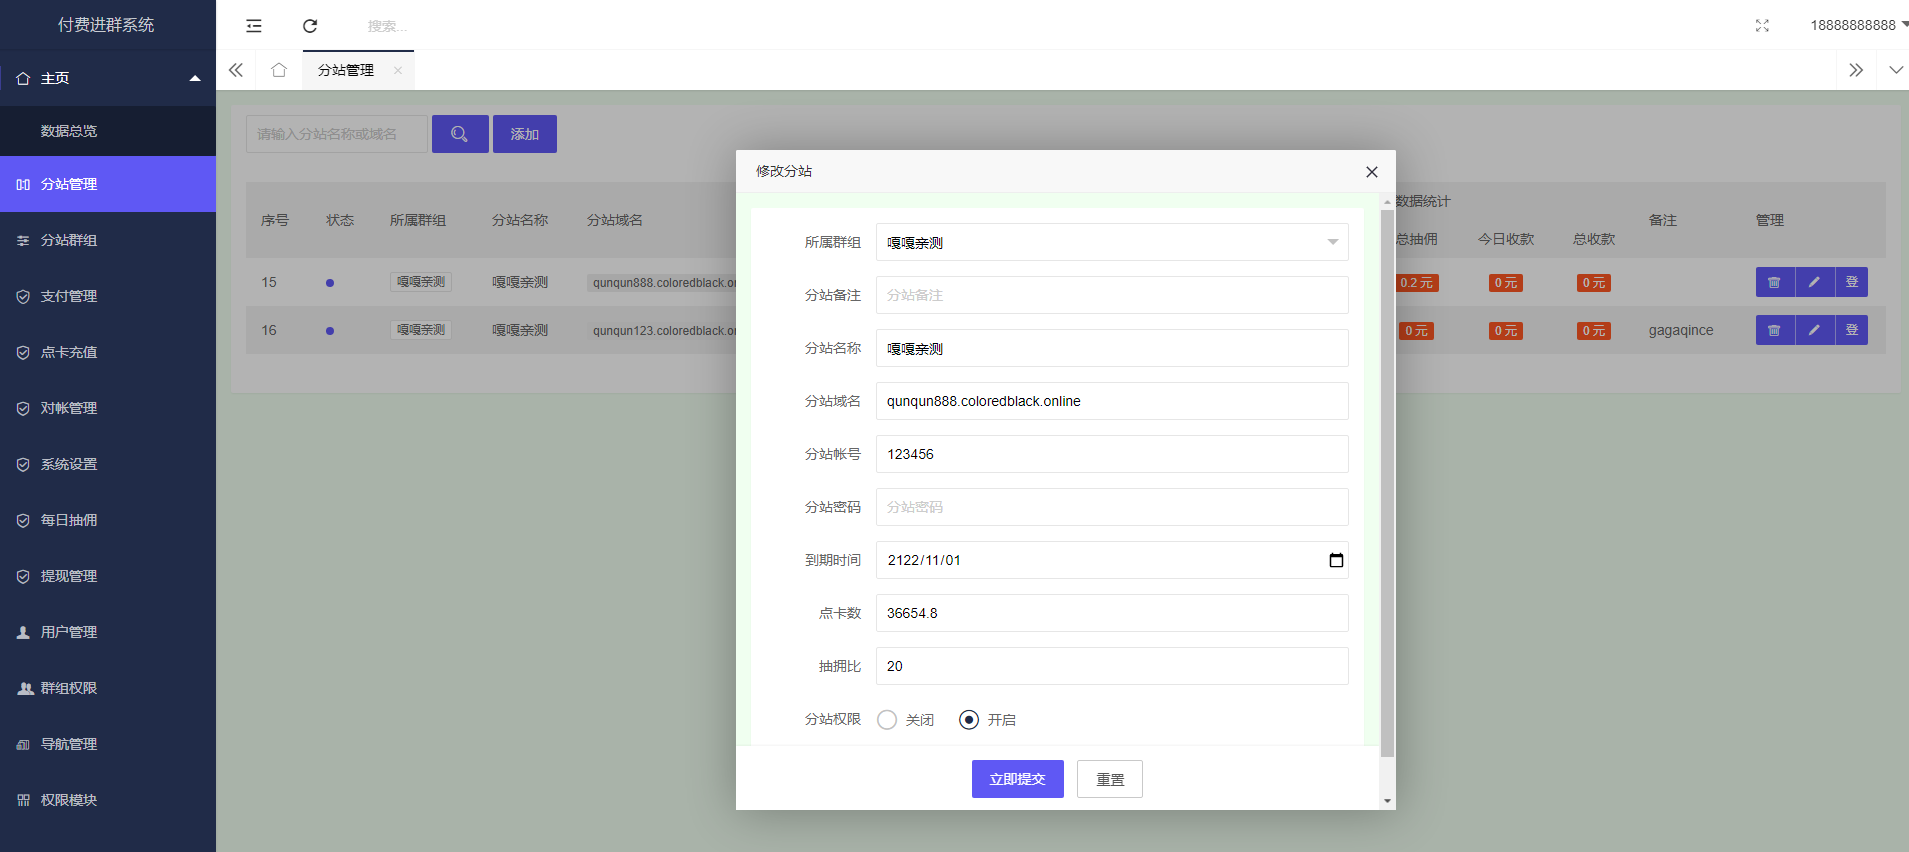Collapse the 主页 menu group
Viewport: 1909px width, 852px height.
pyautogui.click(x=108, y=78)
